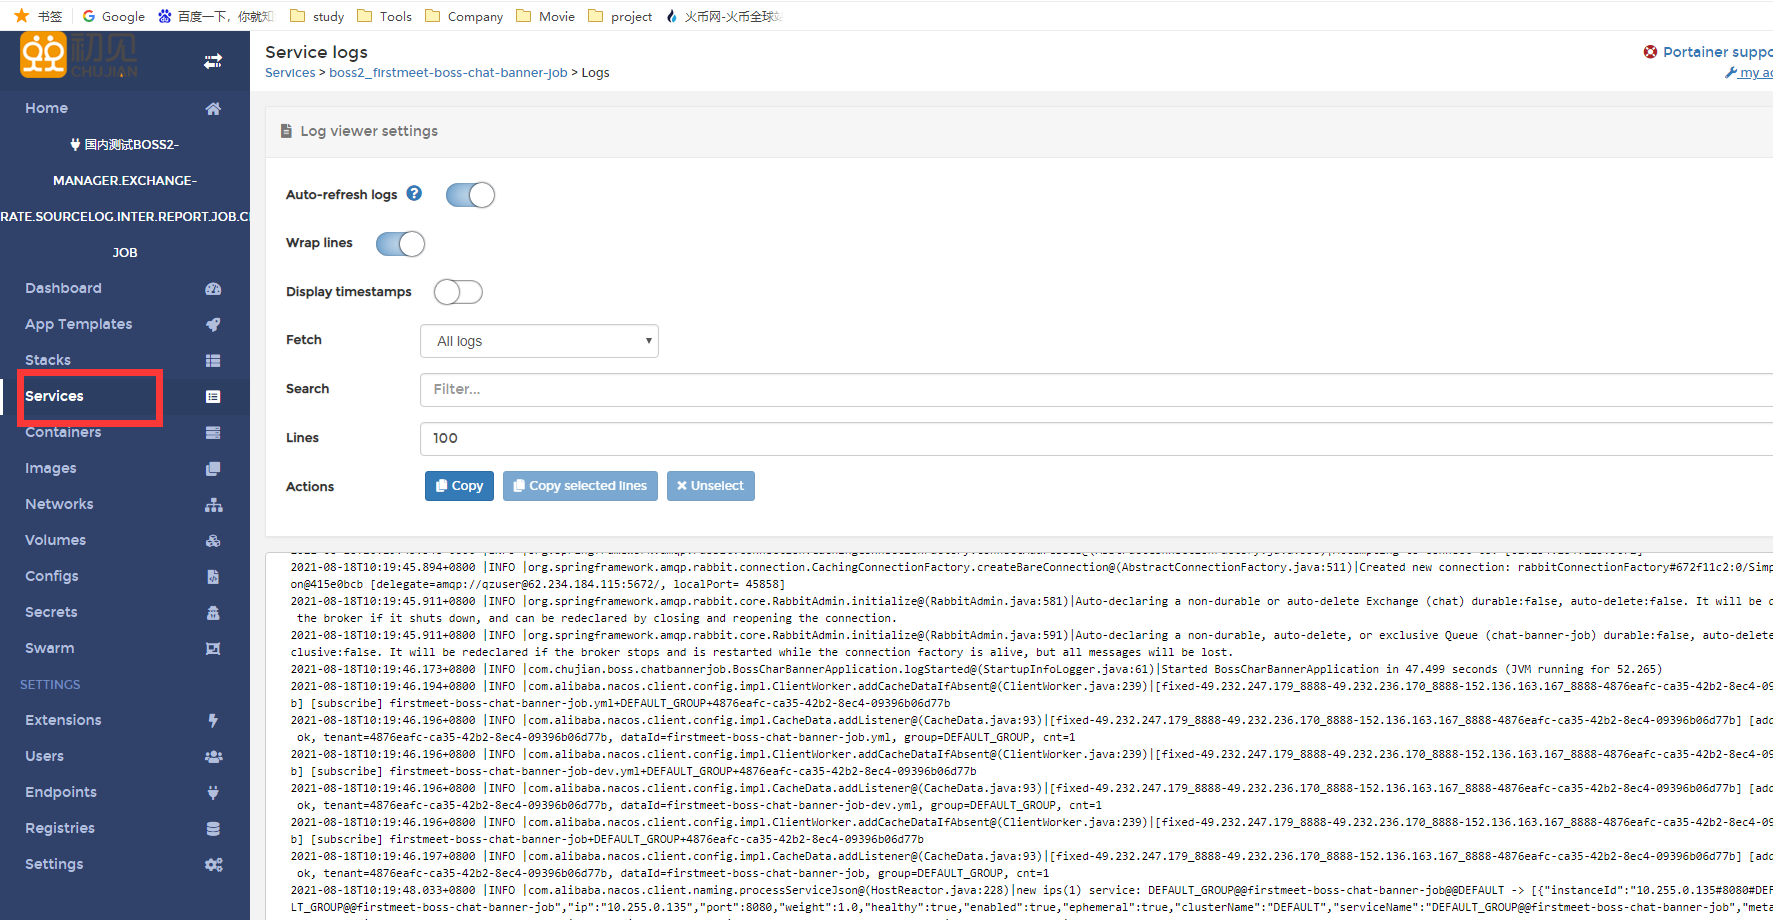Select Stacks in the sidebar
The height and width of the screenshot is (920, 1773).
(x=48, y=360)
